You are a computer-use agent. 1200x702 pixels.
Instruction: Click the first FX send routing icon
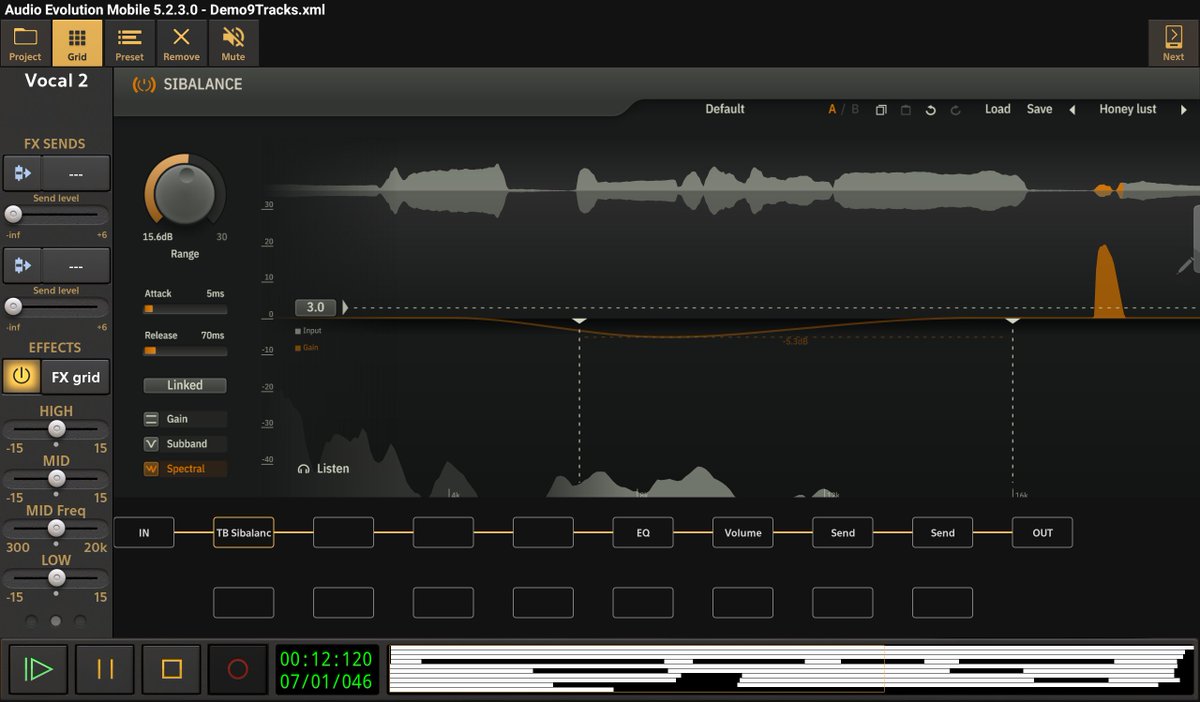click(22, 174)
